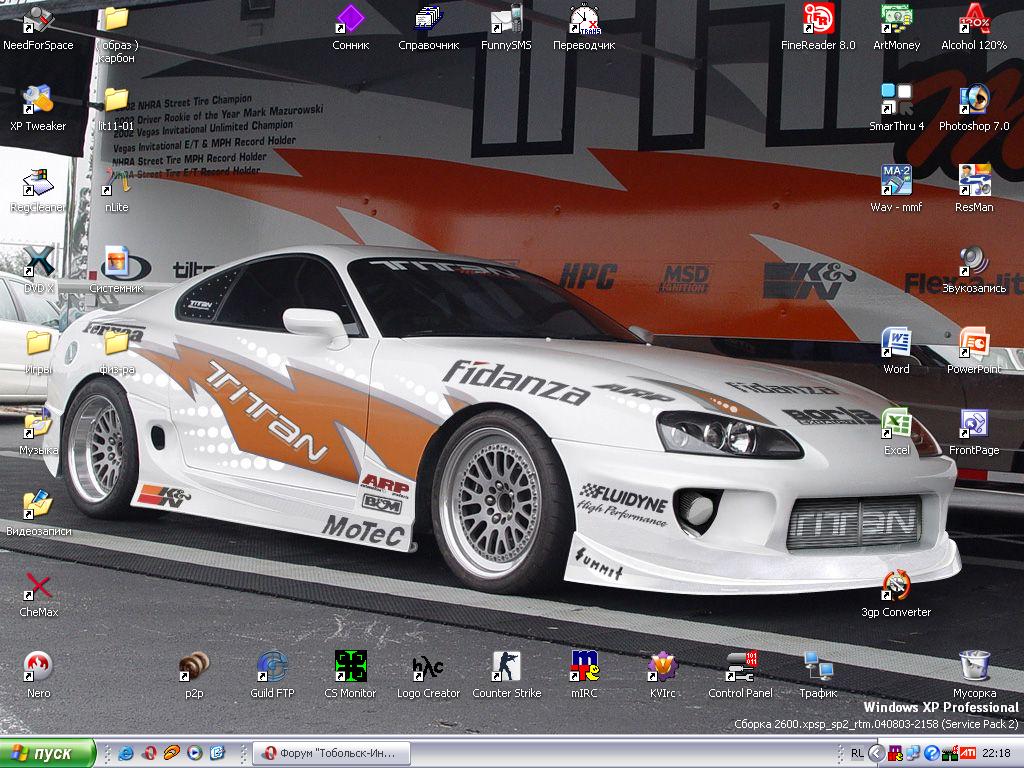Launch nLite desktop shortcut

(x=116, y=190)
